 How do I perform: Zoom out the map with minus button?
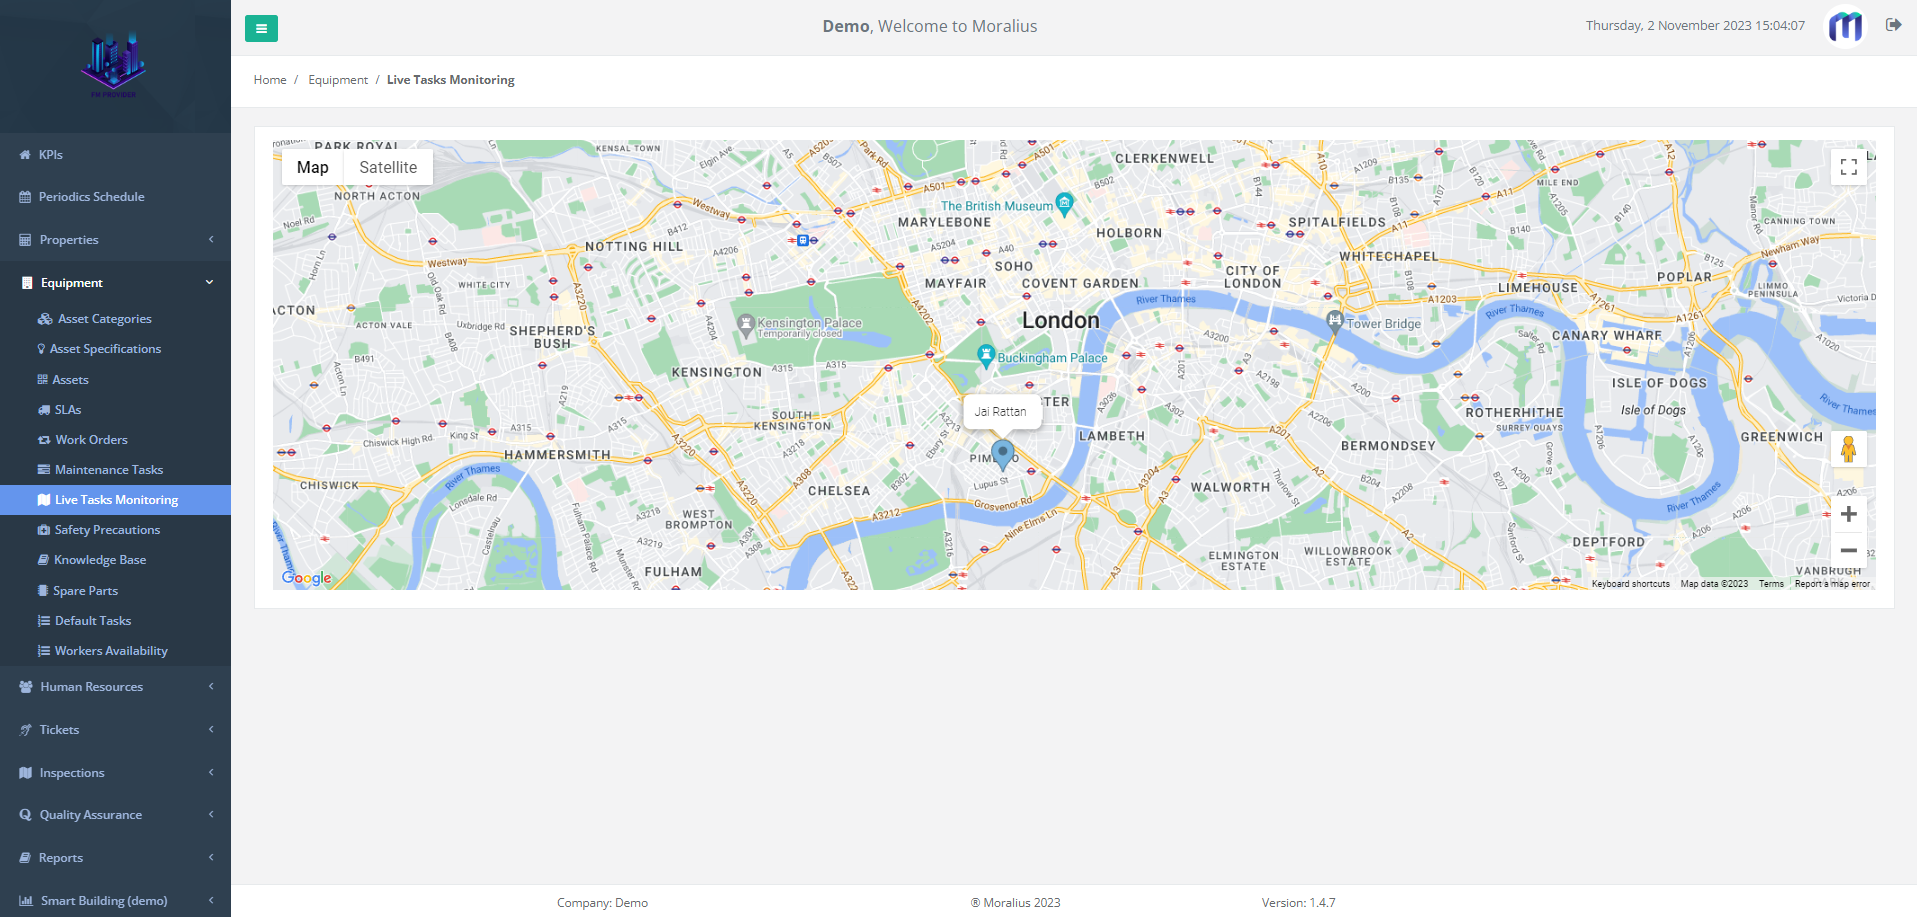tap(1848, 550)
